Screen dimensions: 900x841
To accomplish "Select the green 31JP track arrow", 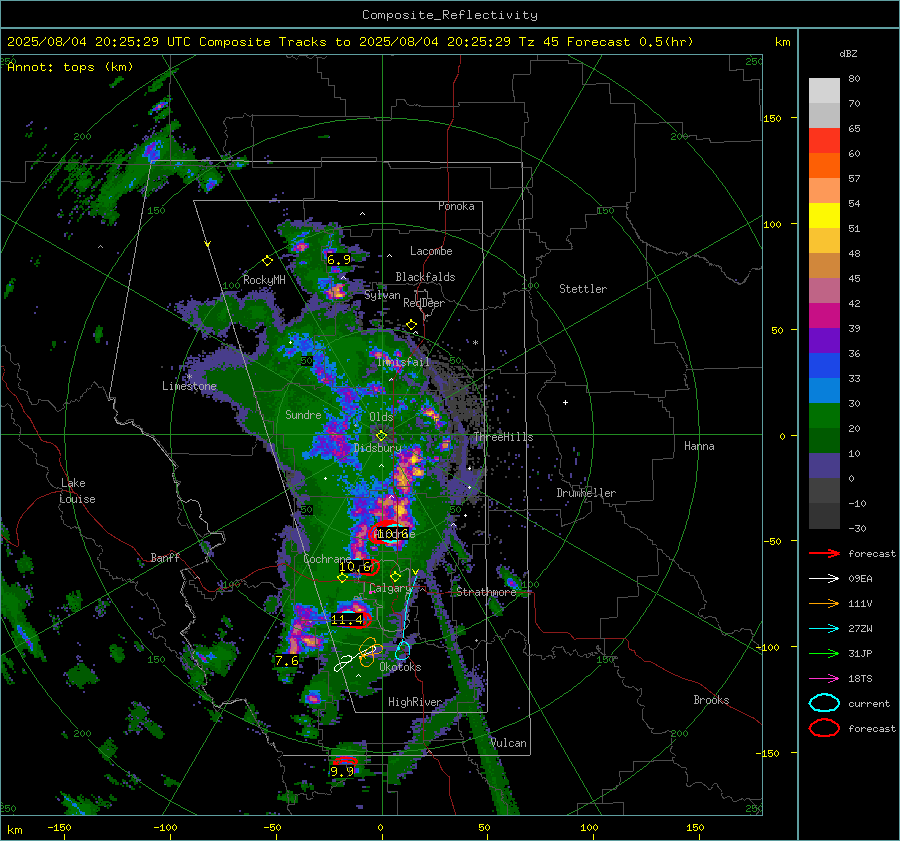I will (824, 653).
